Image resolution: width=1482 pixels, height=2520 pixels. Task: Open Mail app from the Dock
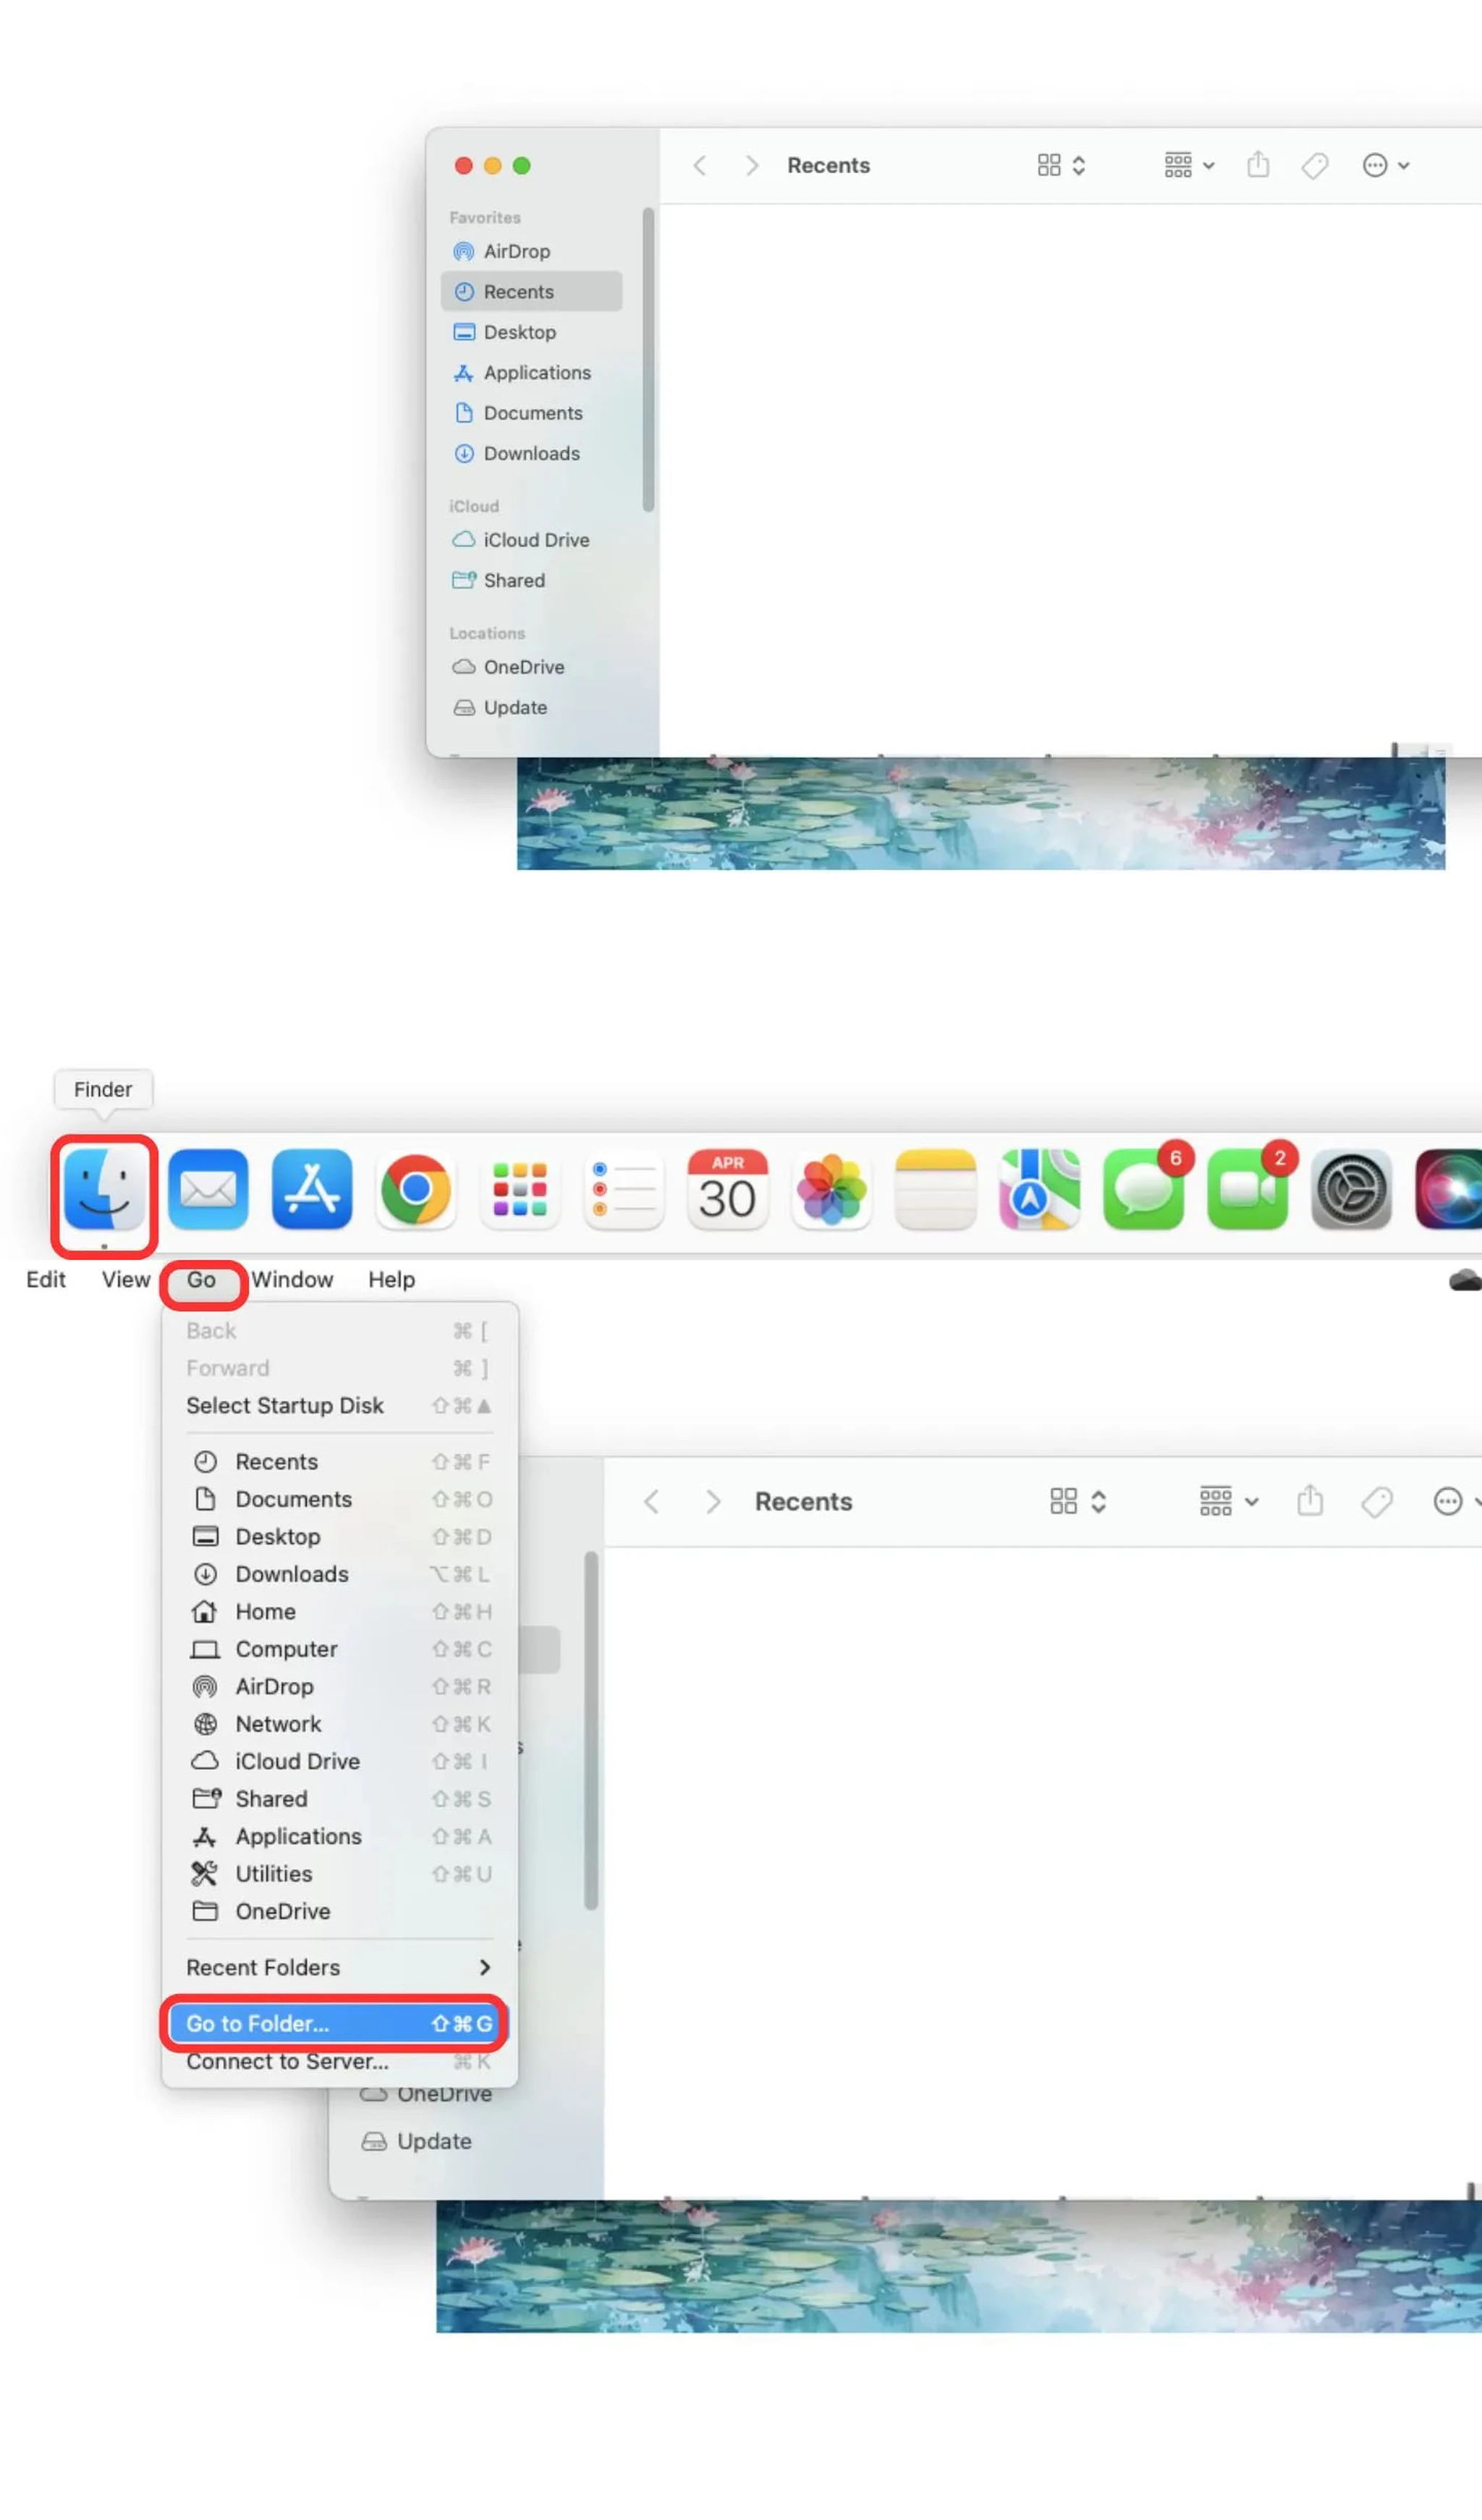coord(208,1191)
